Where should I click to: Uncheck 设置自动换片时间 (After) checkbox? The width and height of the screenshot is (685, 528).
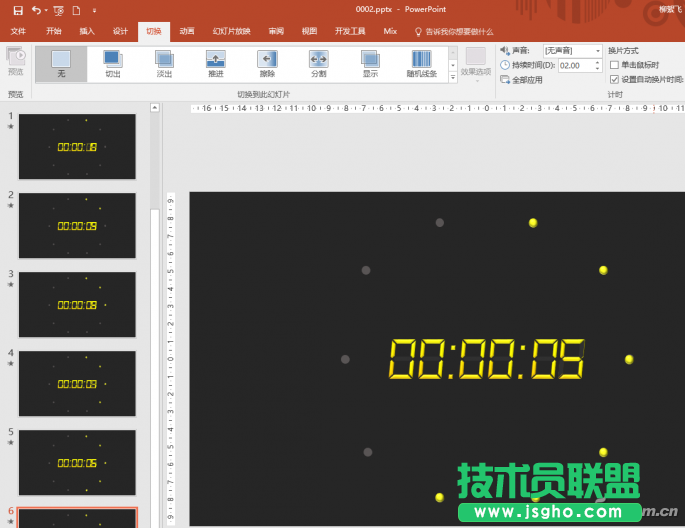614,79
